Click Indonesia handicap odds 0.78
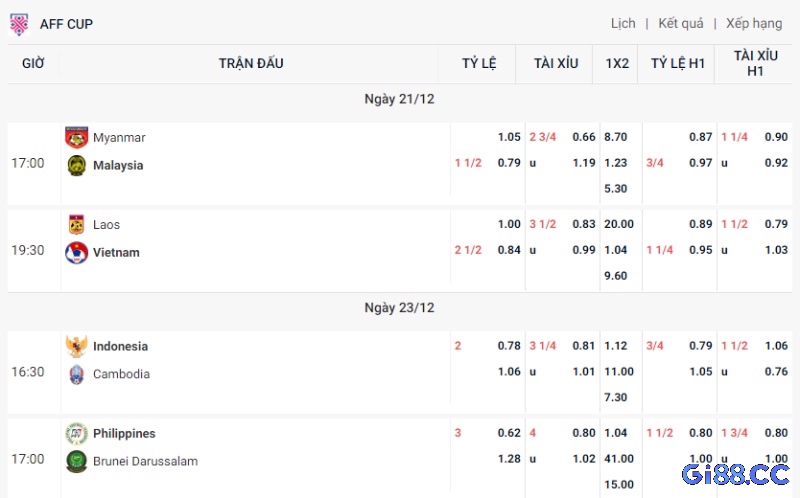The height and width of the screenshot is (498, 800). tap(509, 346)
